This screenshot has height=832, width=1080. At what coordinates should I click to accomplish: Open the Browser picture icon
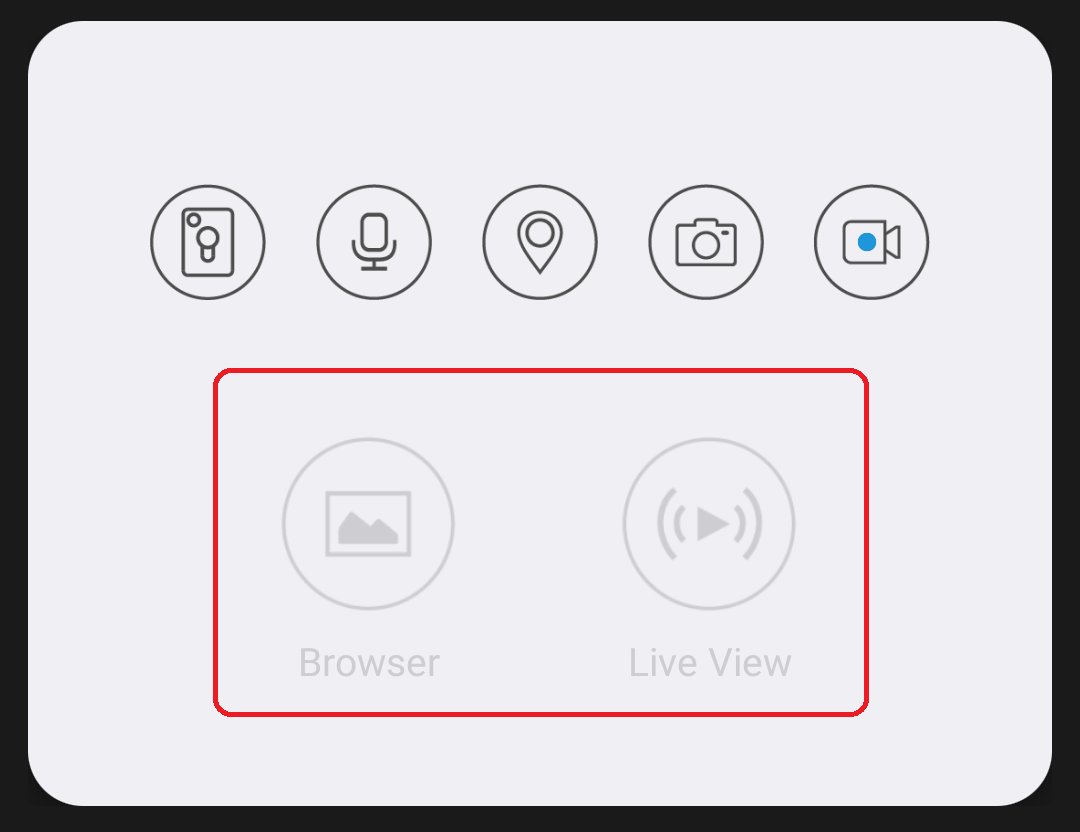368,524
